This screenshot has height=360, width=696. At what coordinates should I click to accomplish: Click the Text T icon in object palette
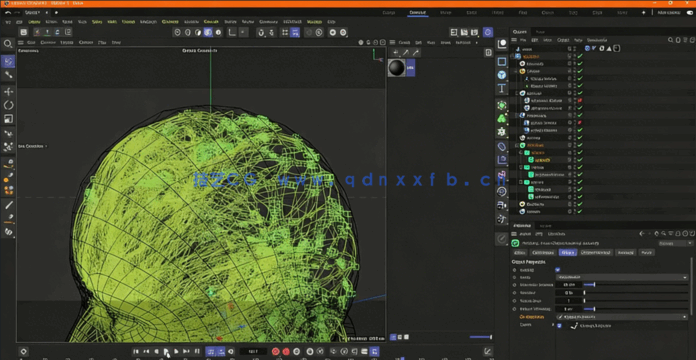[502, 89]
